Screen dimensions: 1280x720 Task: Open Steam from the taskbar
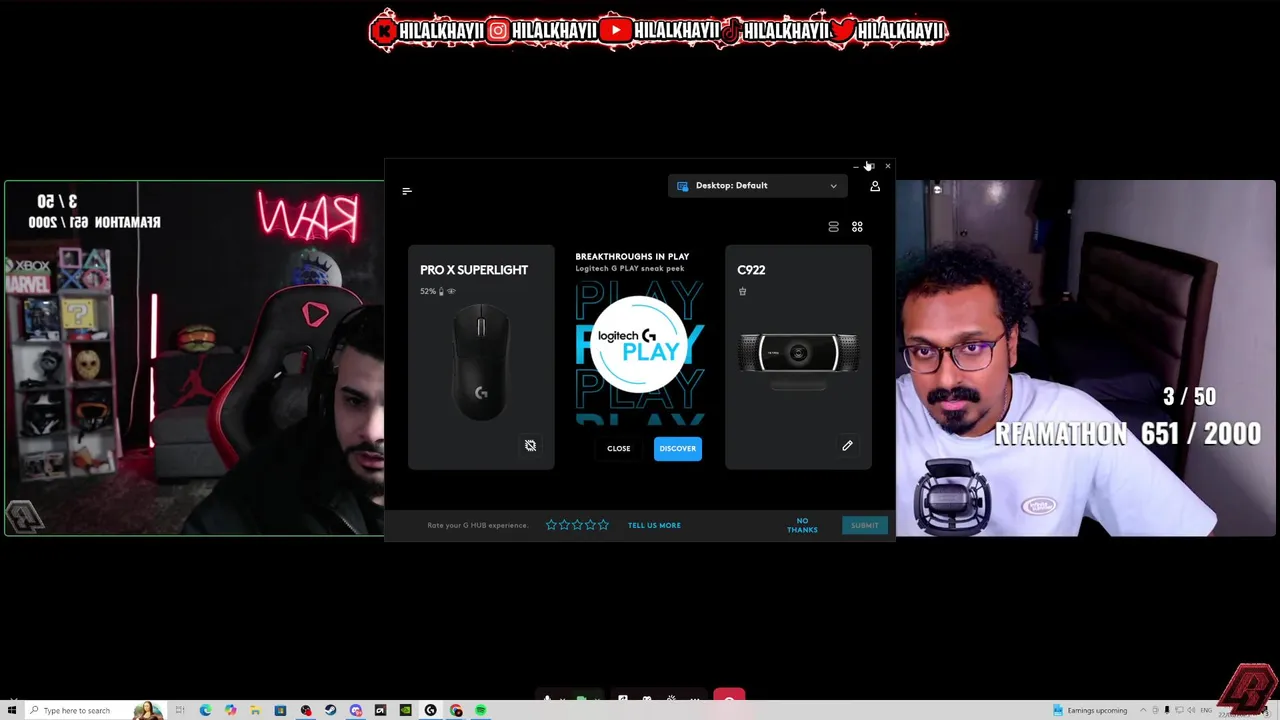pyautogui.click(x=330, y=710)
